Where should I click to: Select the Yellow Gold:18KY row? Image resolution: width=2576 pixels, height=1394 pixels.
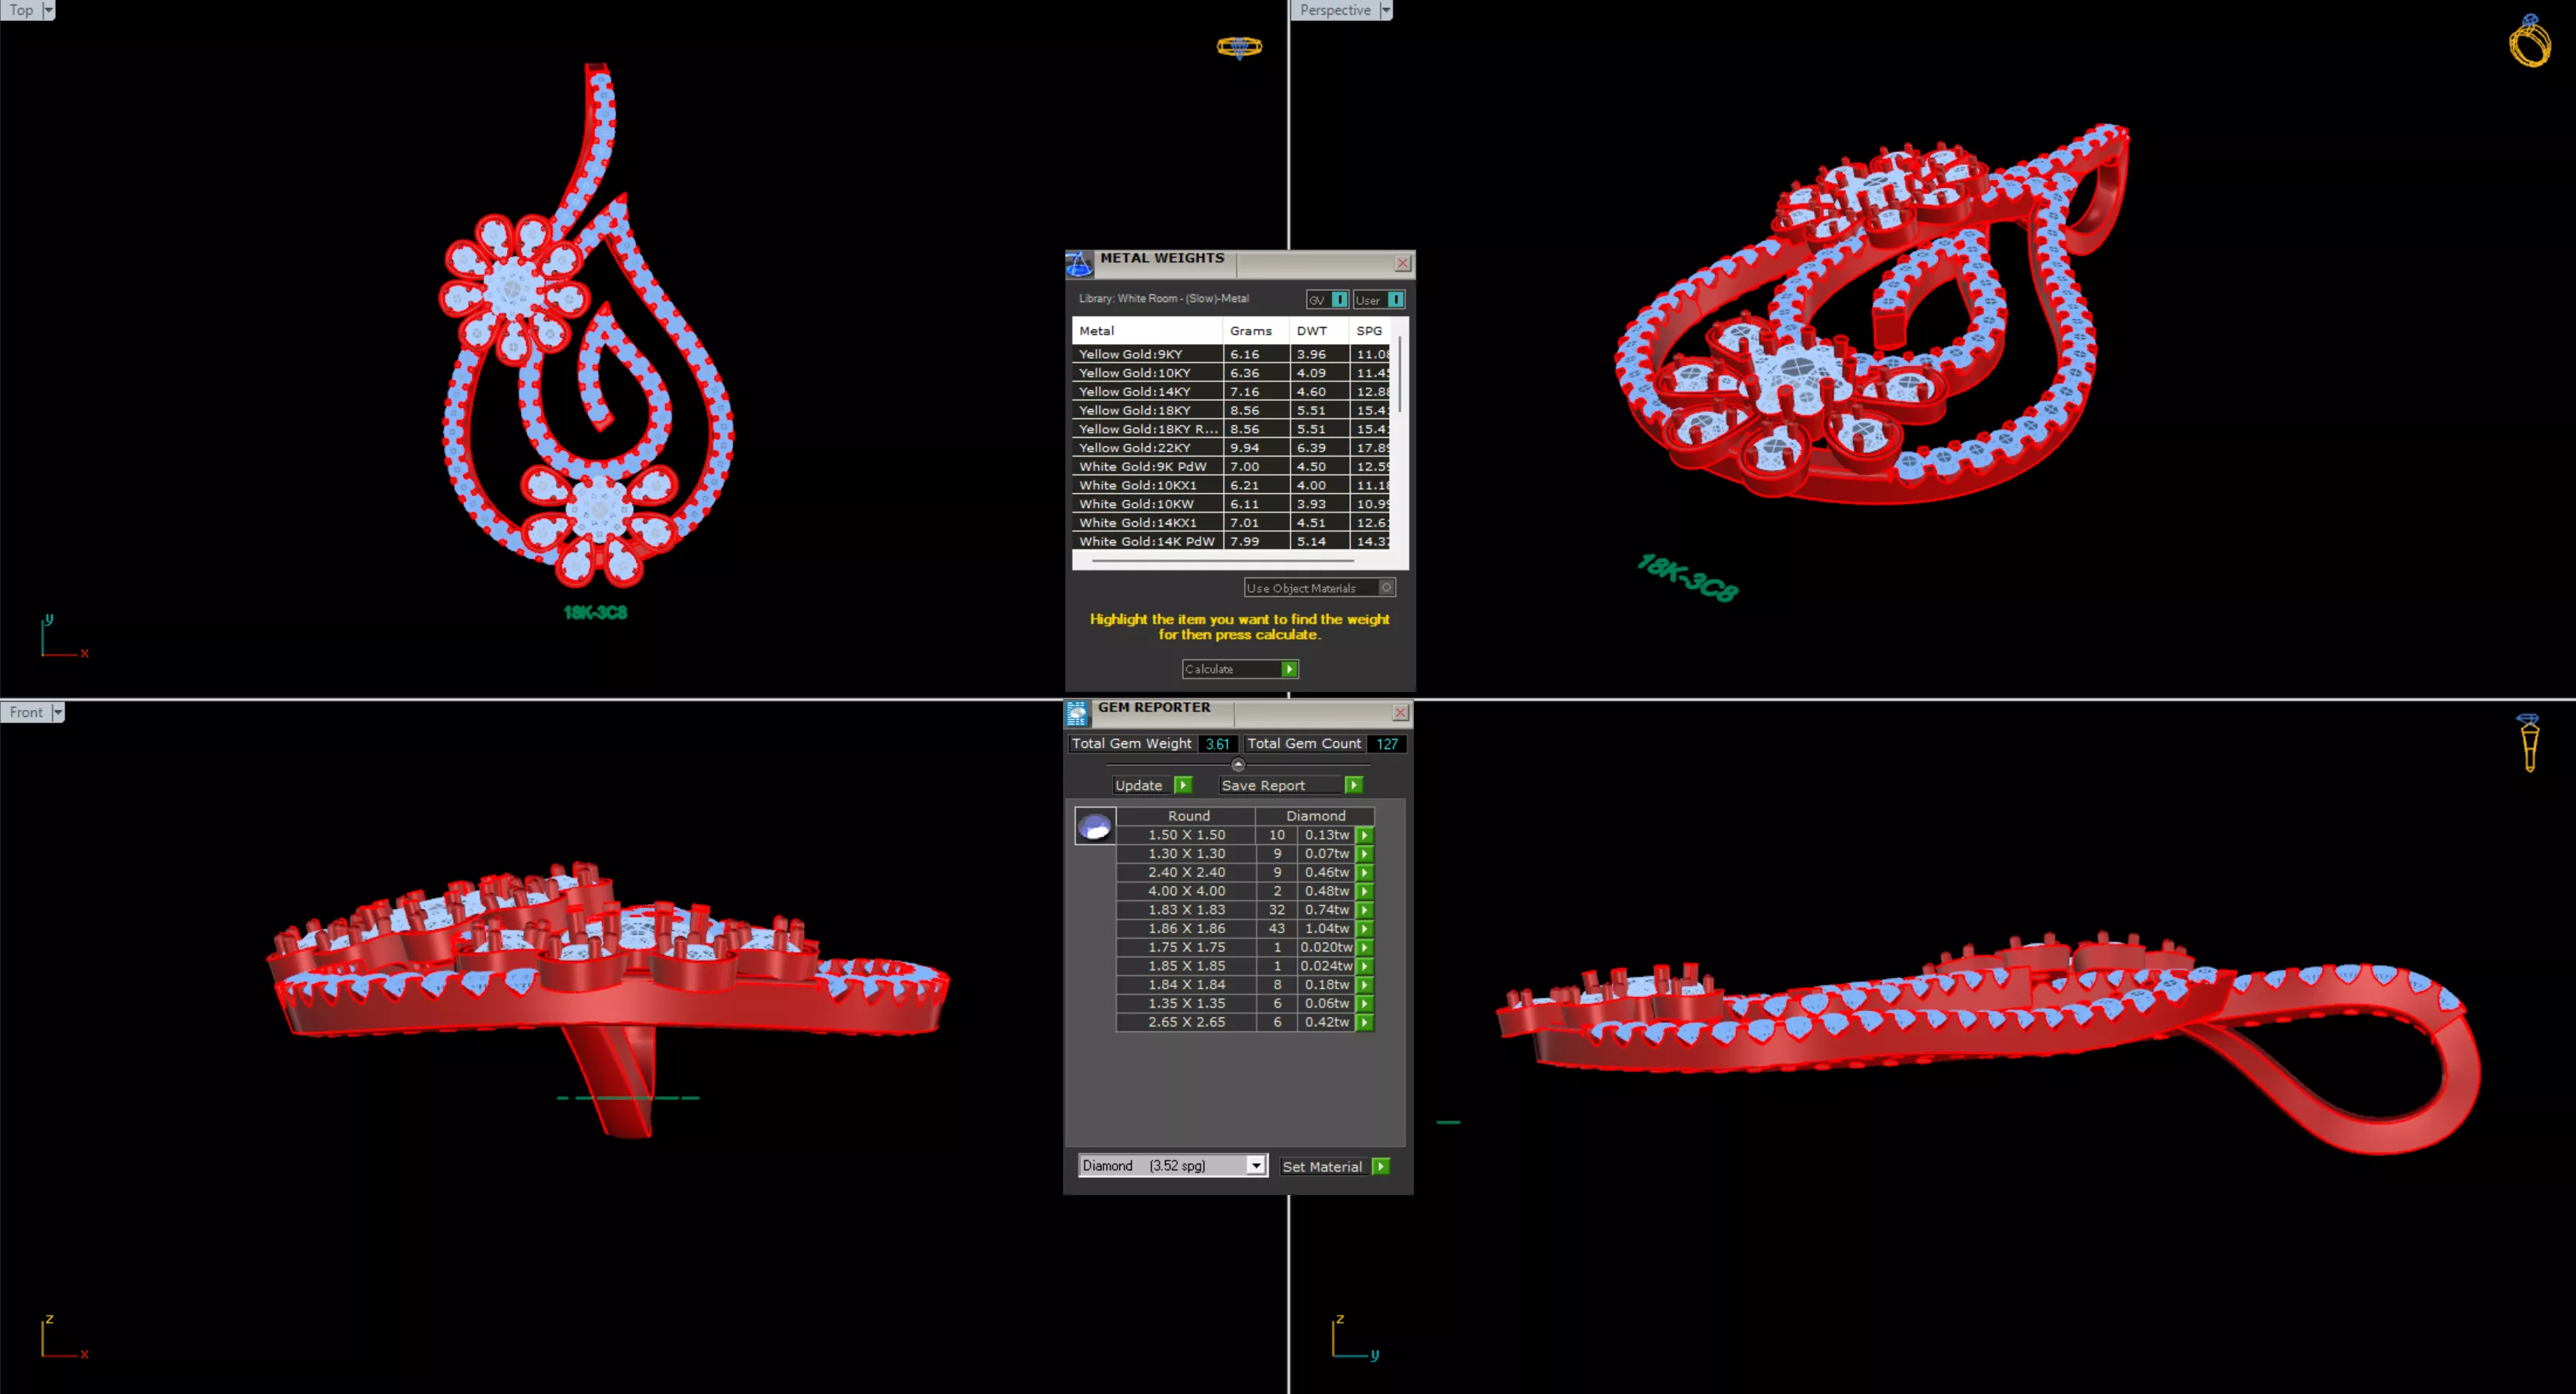point(1231,410)
